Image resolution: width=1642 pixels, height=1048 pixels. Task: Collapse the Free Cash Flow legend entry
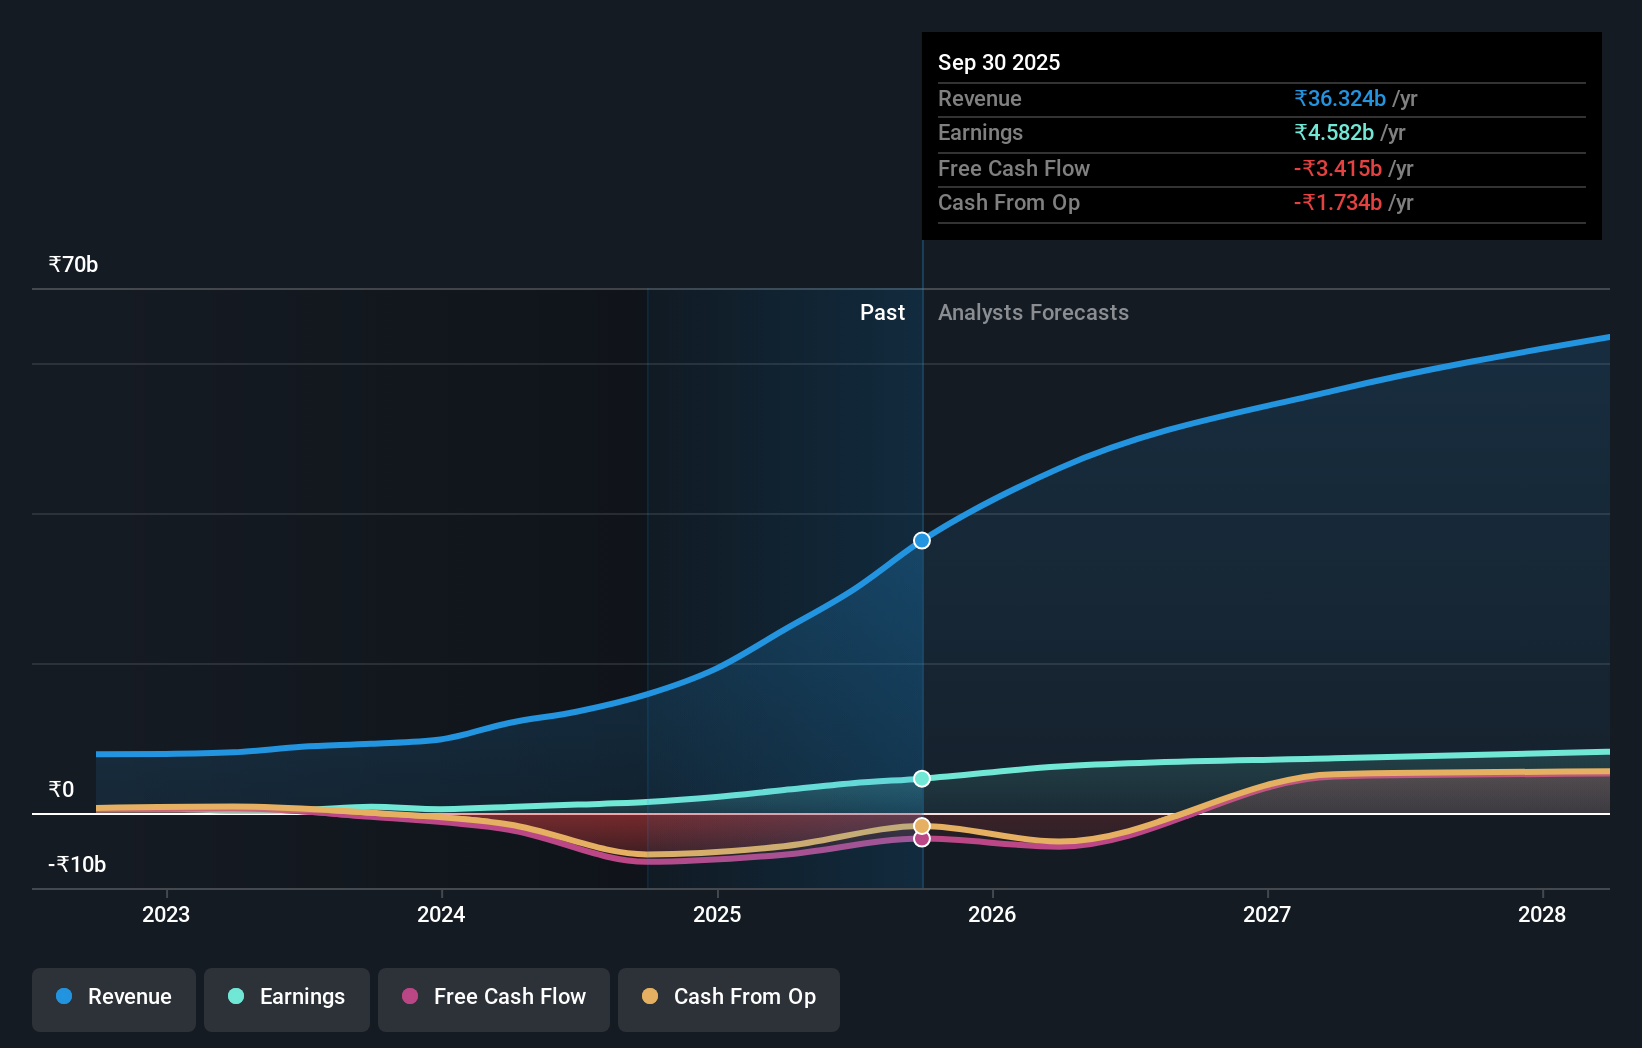(x=493, y=997)
